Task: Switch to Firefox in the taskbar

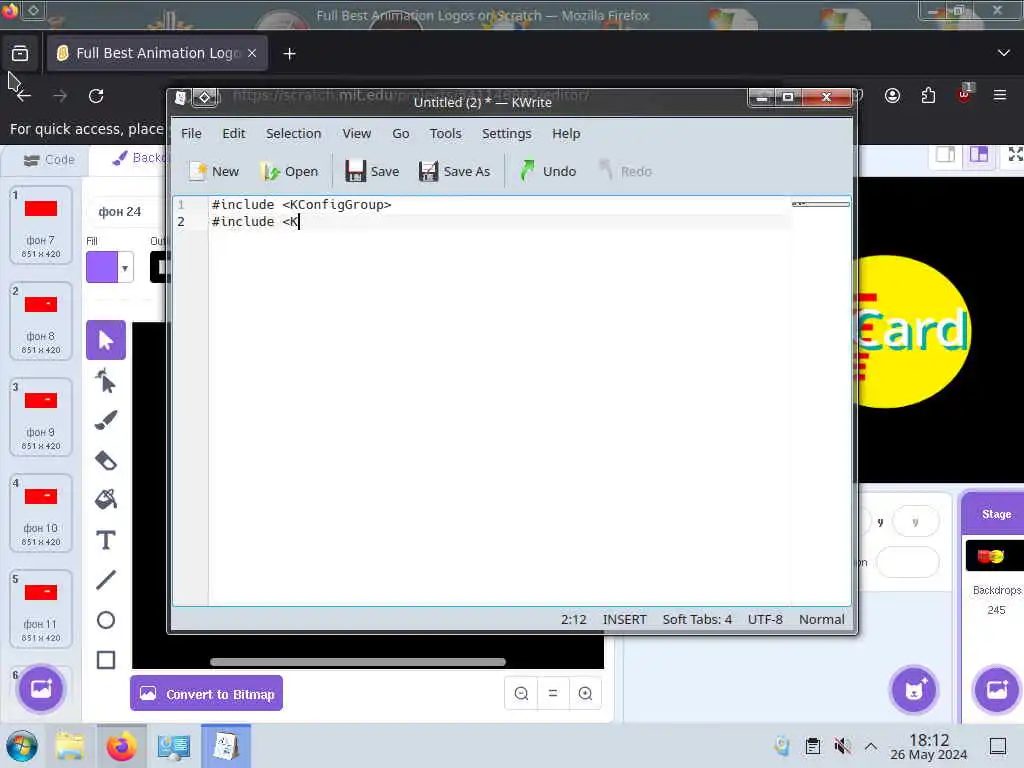Action: (x=121, y=746)
